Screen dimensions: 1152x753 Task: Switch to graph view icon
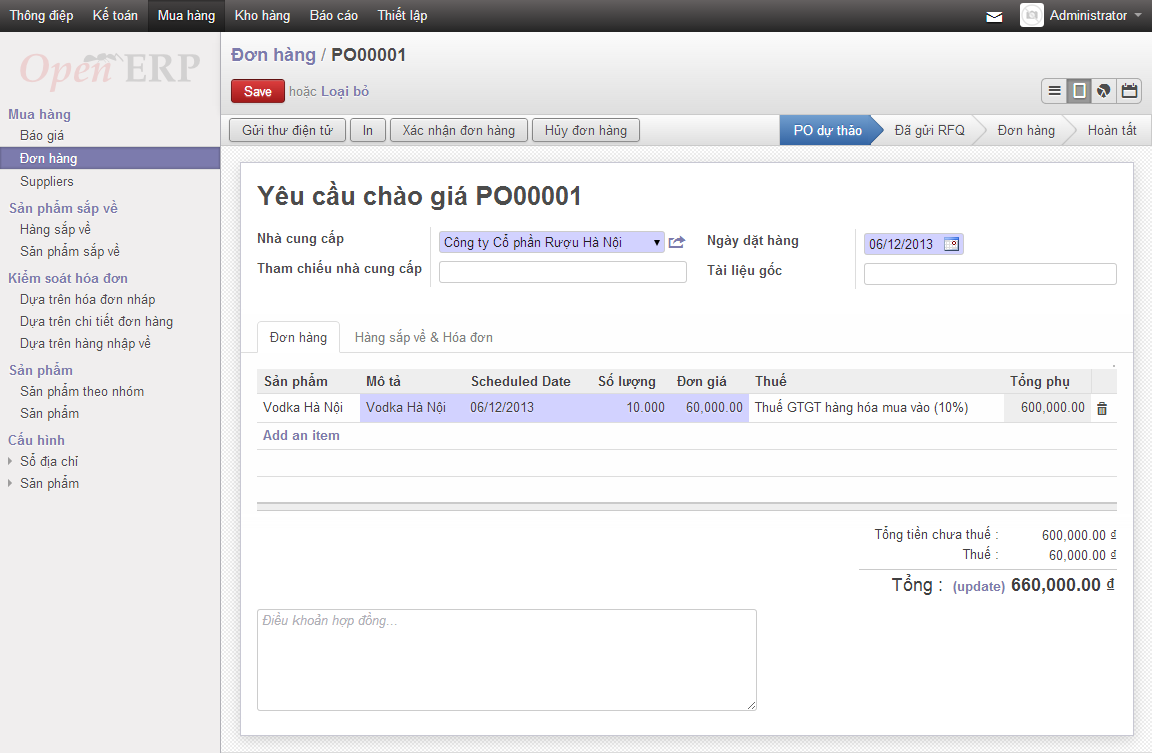(1104, 91)
